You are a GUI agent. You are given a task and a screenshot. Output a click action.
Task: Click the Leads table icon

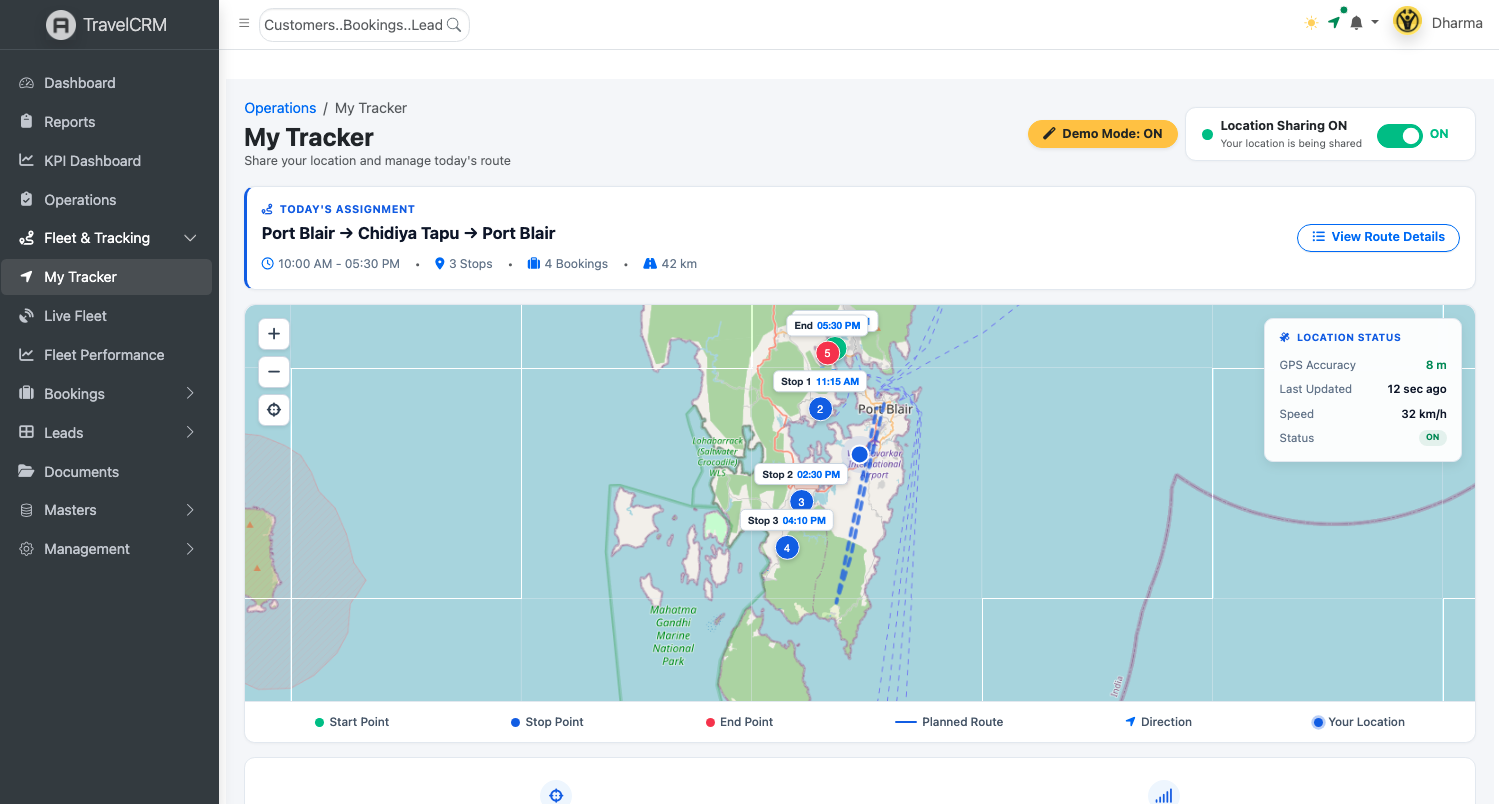click(27, 433)
